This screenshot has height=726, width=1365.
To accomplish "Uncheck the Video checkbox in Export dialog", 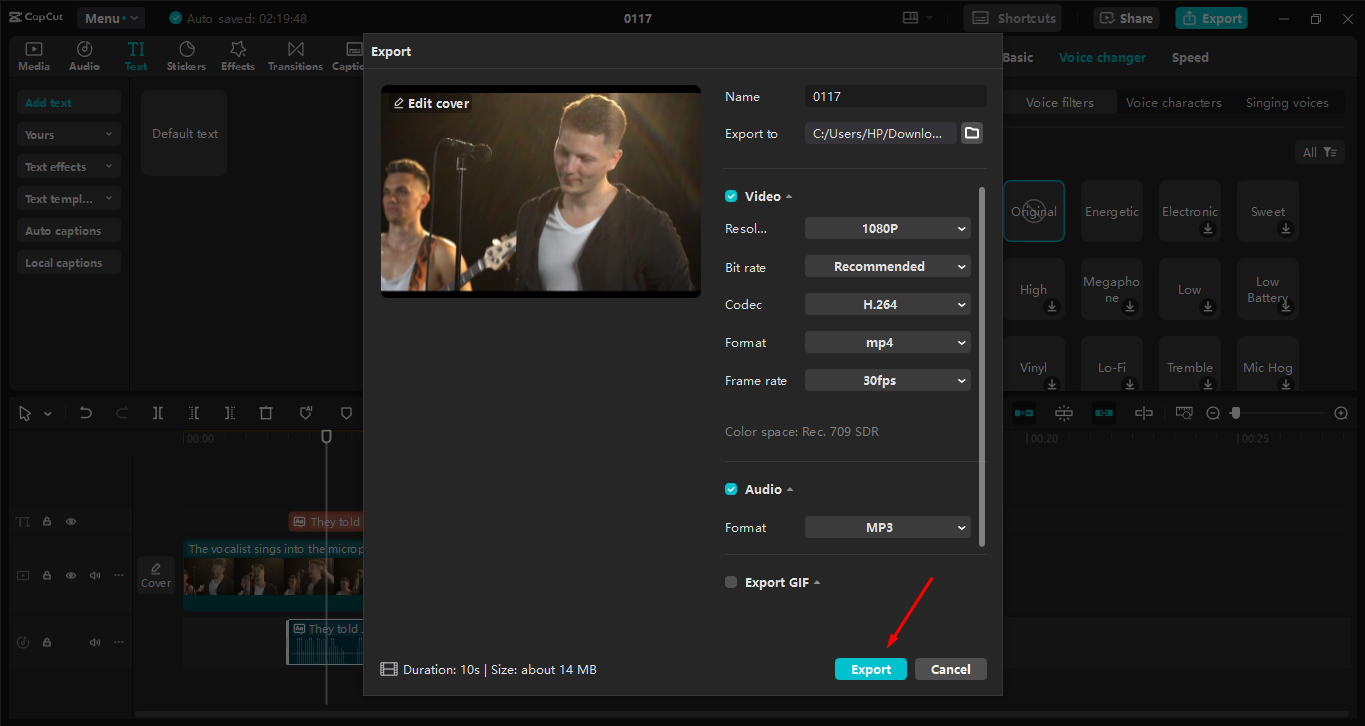I will coord(730,196).
